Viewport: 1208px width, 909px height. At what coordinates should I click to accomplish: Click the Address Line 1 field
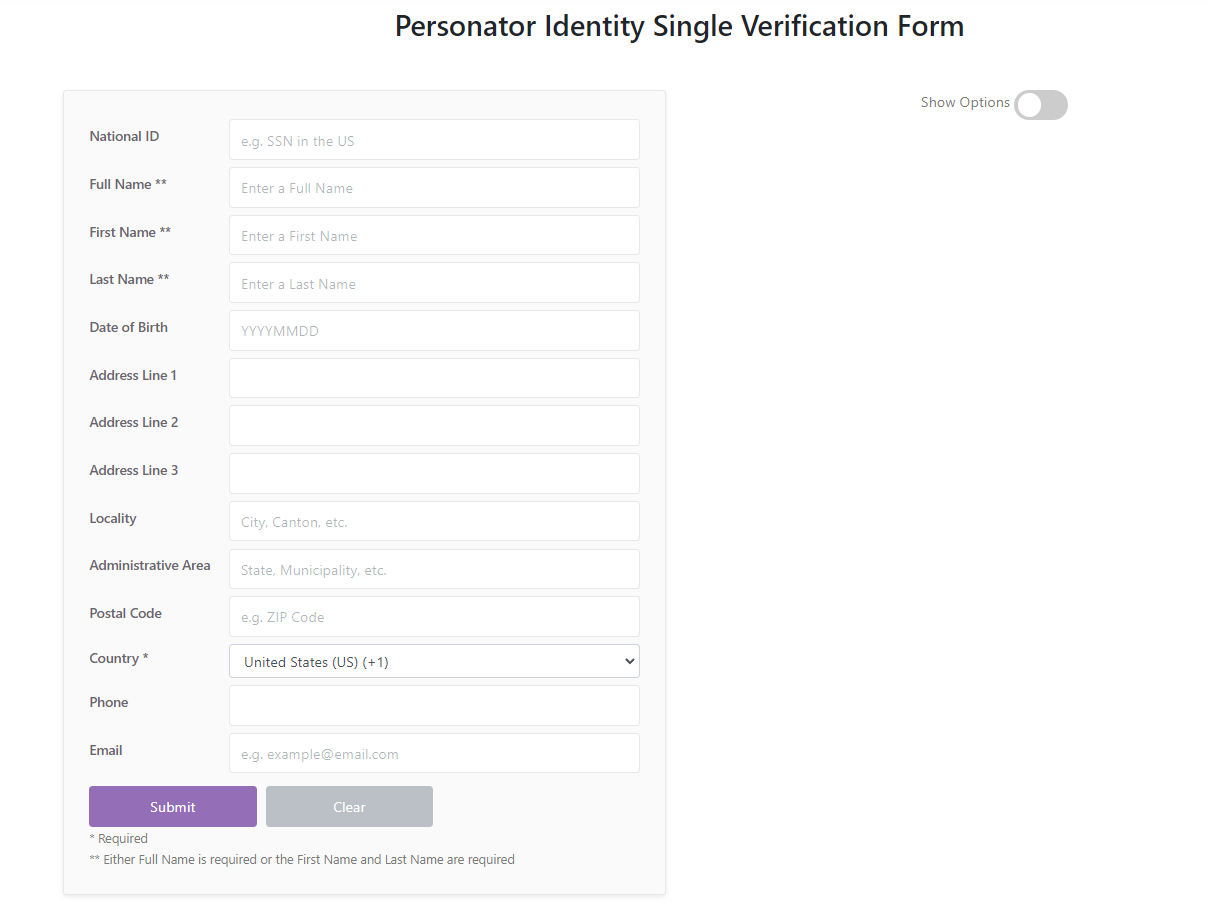click(x=434, y=378)
